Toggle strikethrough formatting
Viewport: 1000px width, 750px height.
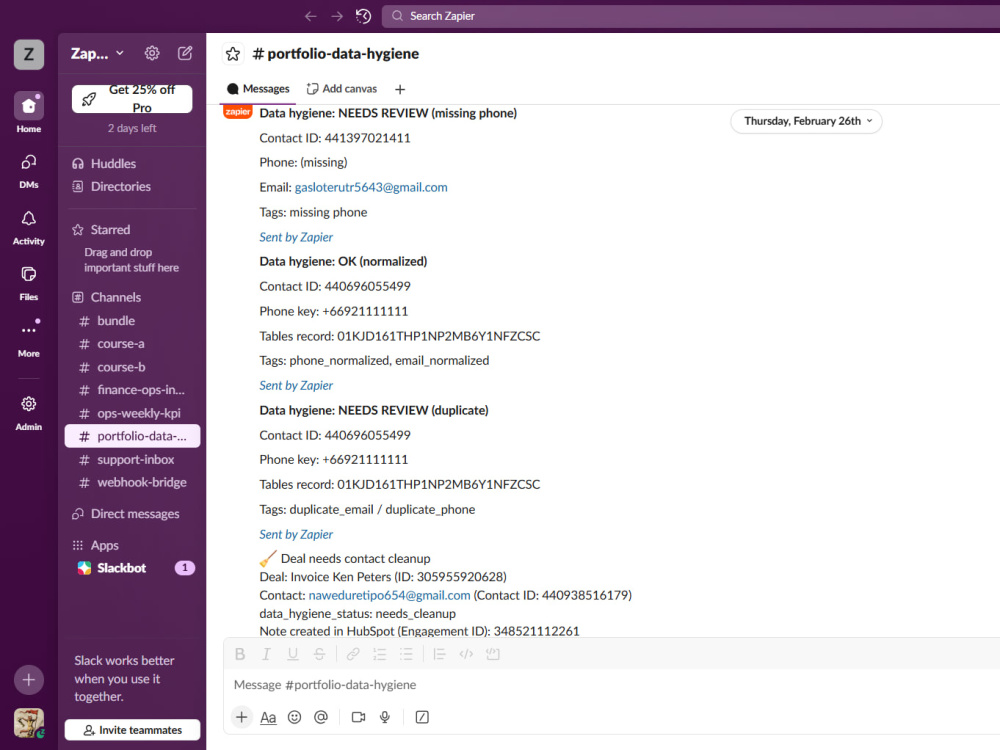pyautogui.click(x=320, y=654)
